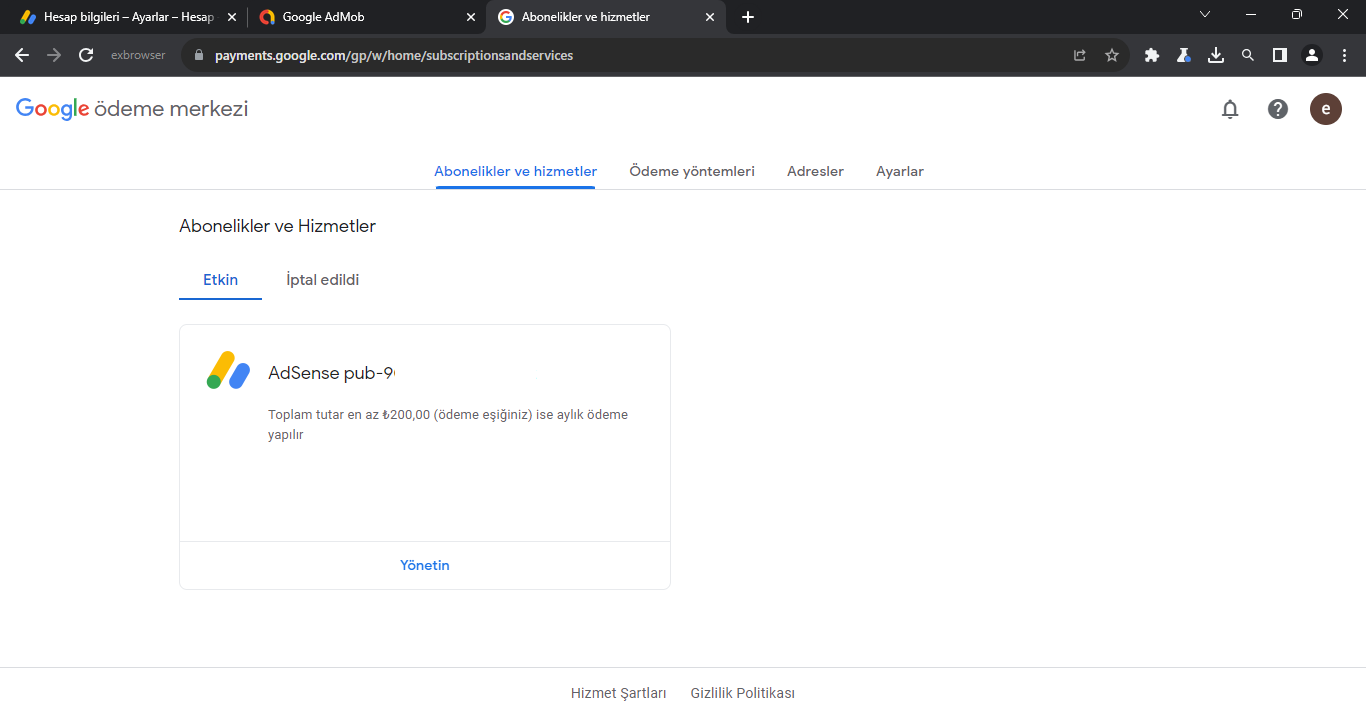This screenshot has height=720, width=1366.
Task: Open the downloads icon
Action: click(x=1216, y=55)
